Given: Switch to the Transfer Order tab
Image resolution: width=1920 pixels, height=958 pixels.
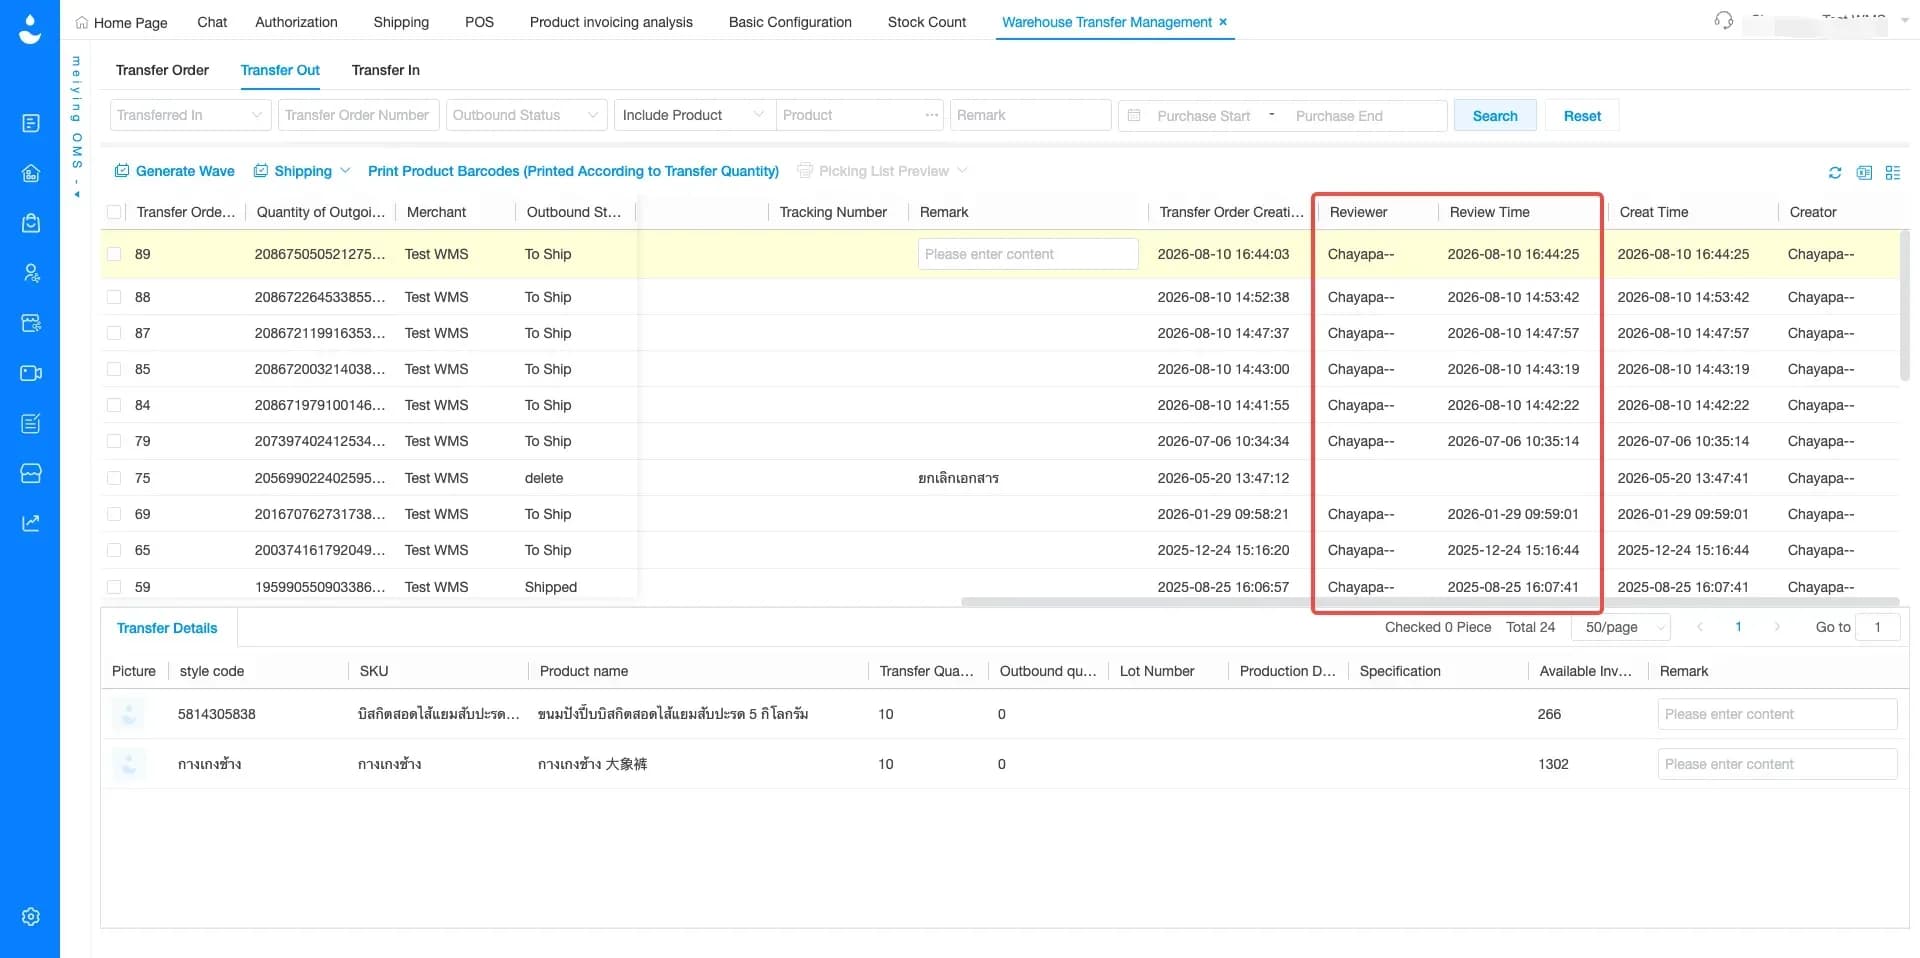Looking at the screenshot, I should pyautogui.click(x=162, y=70).
